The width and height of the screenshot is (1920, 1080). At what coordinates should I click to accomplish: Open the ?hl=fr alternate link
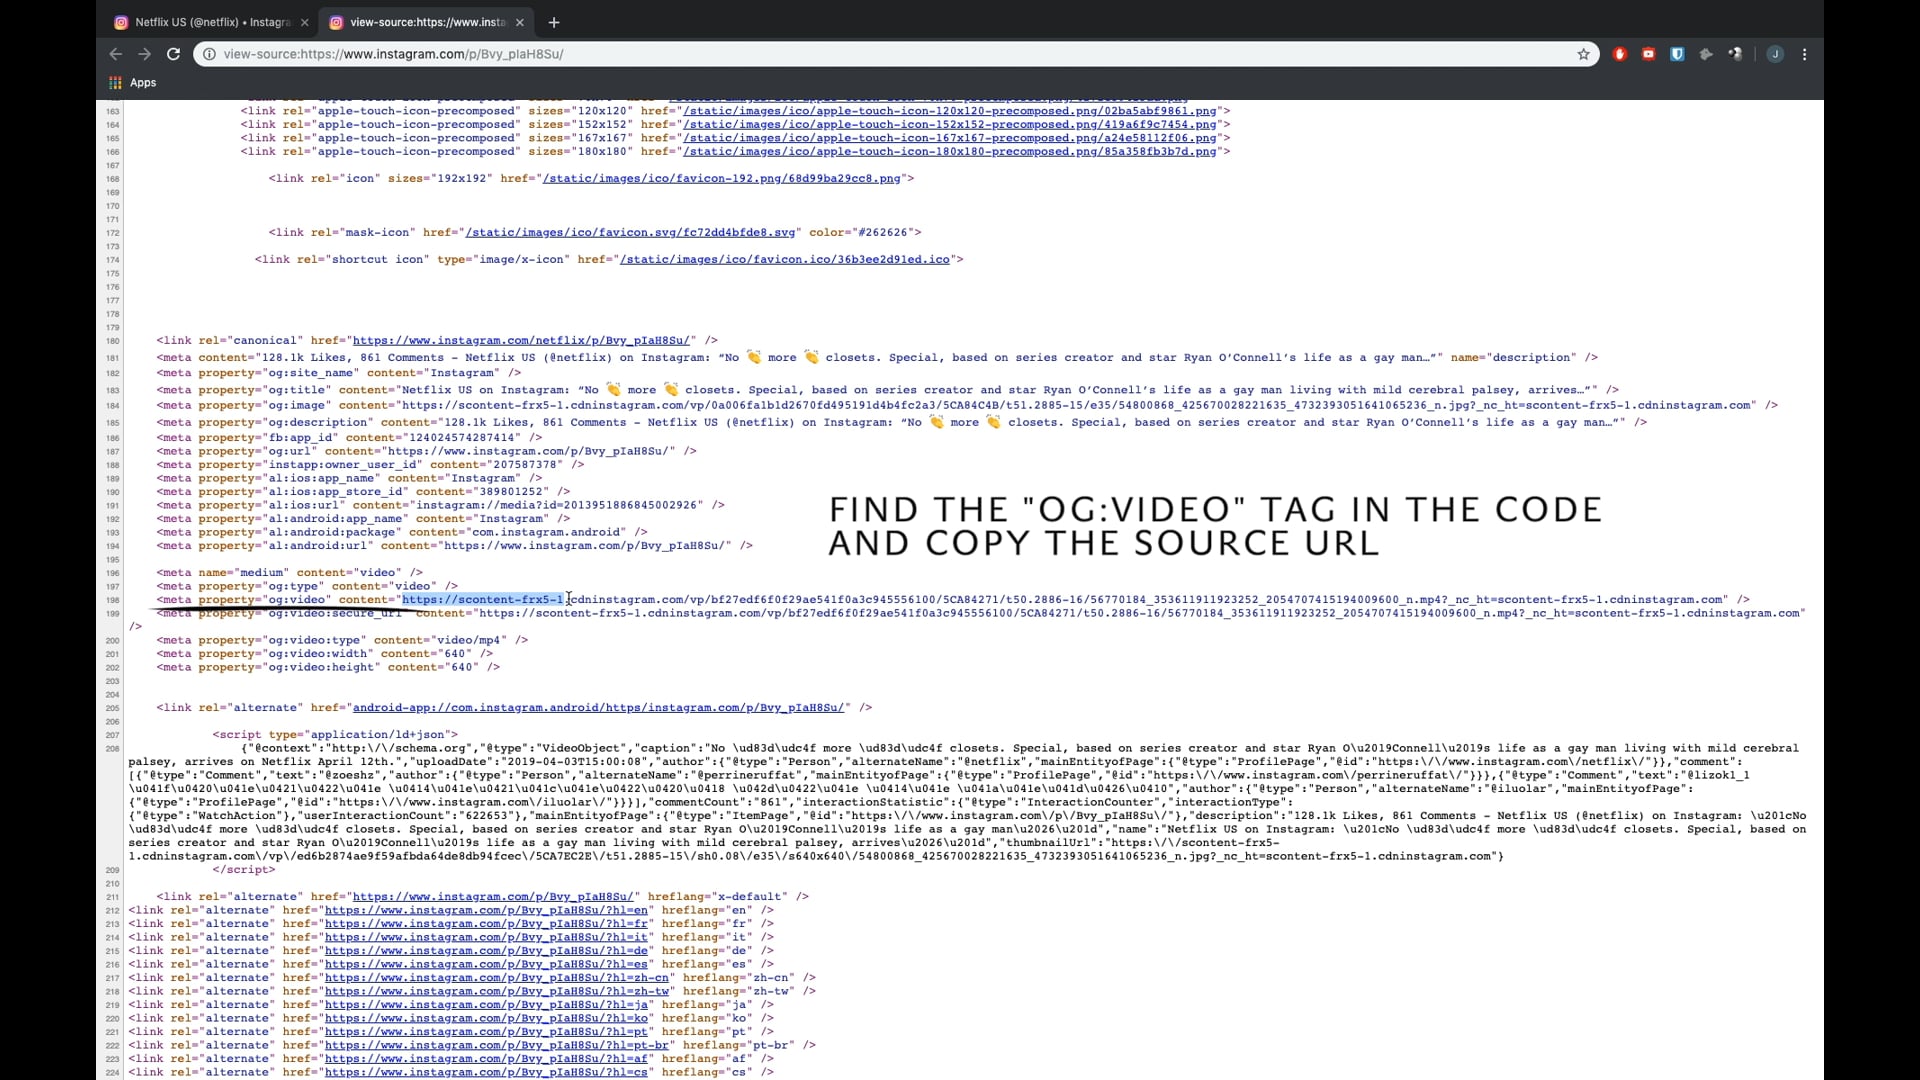pyautogui.click(x=488, y=924)
